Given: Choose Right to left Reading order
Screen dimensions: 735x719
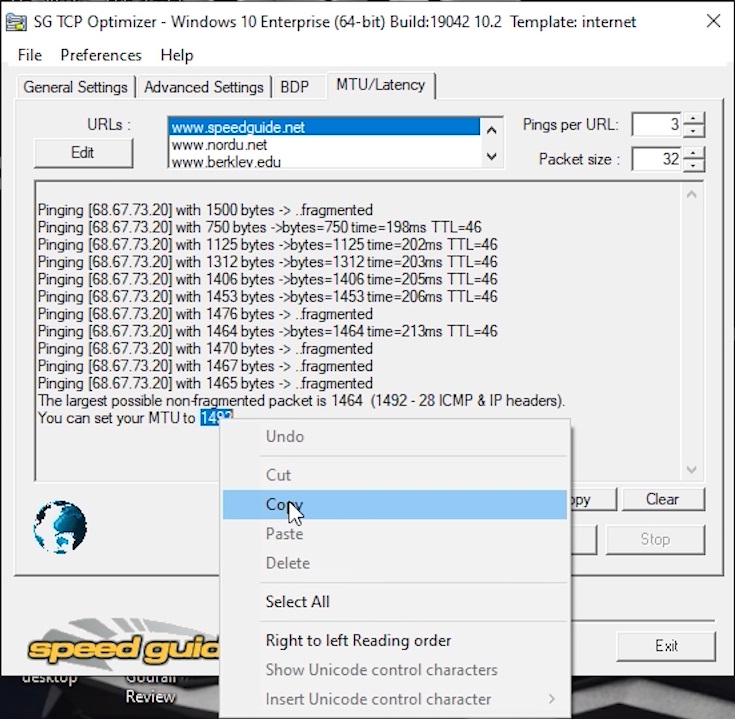Looking at the screenshot, I should pos(395,640).
